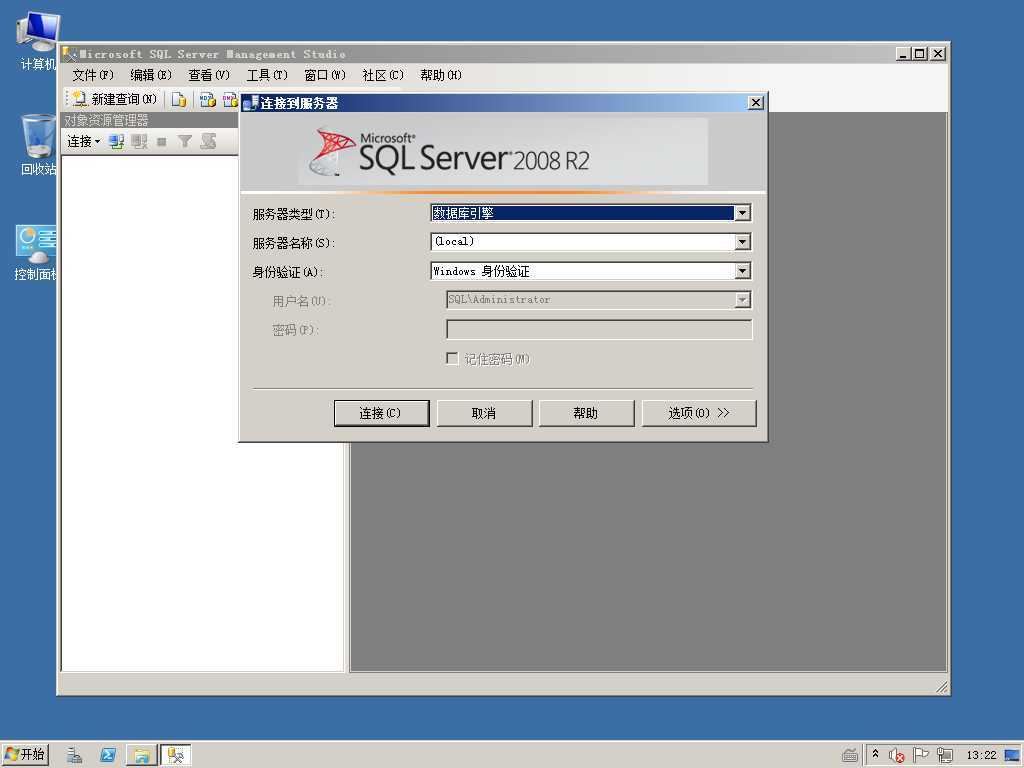The image size is (1024, 768).
Task: Click the Options (选项) button to expand
Action: tap(698, 413)
